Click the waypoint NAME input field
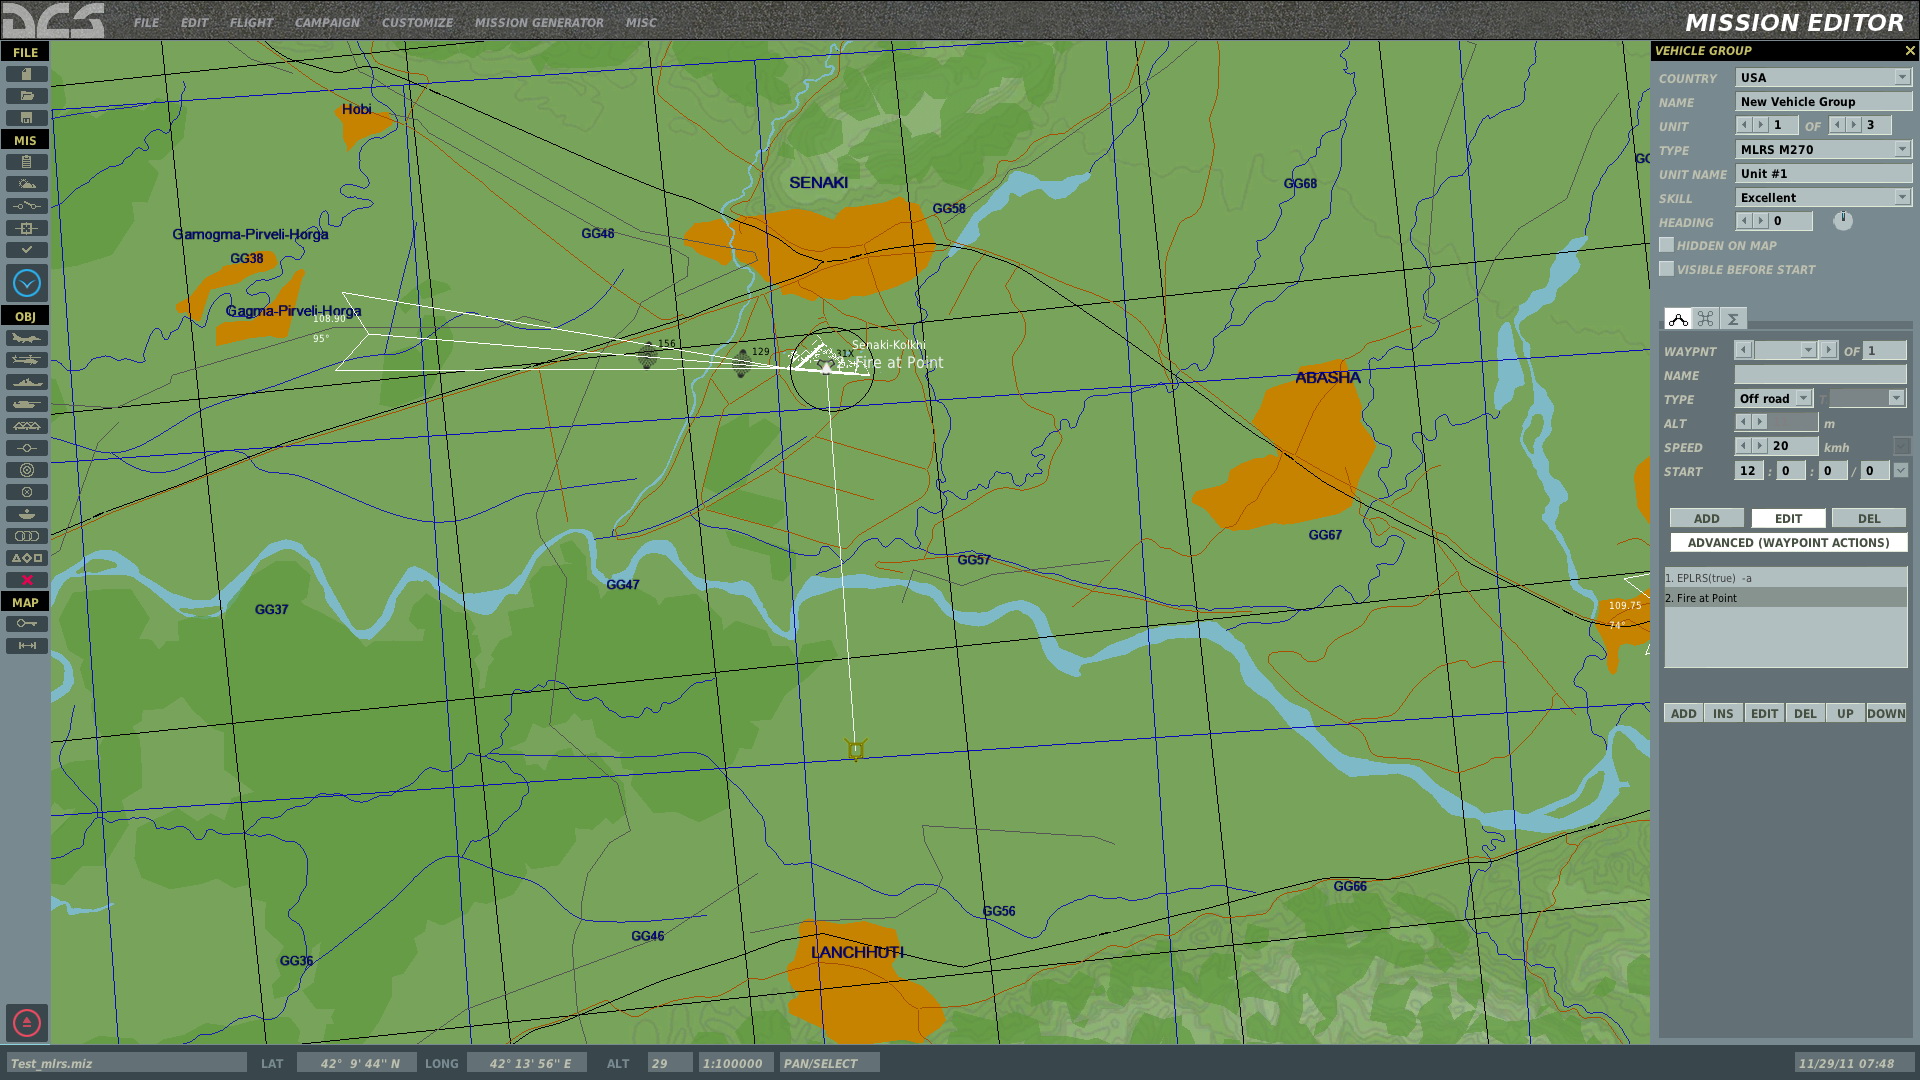 point(1820,374)
